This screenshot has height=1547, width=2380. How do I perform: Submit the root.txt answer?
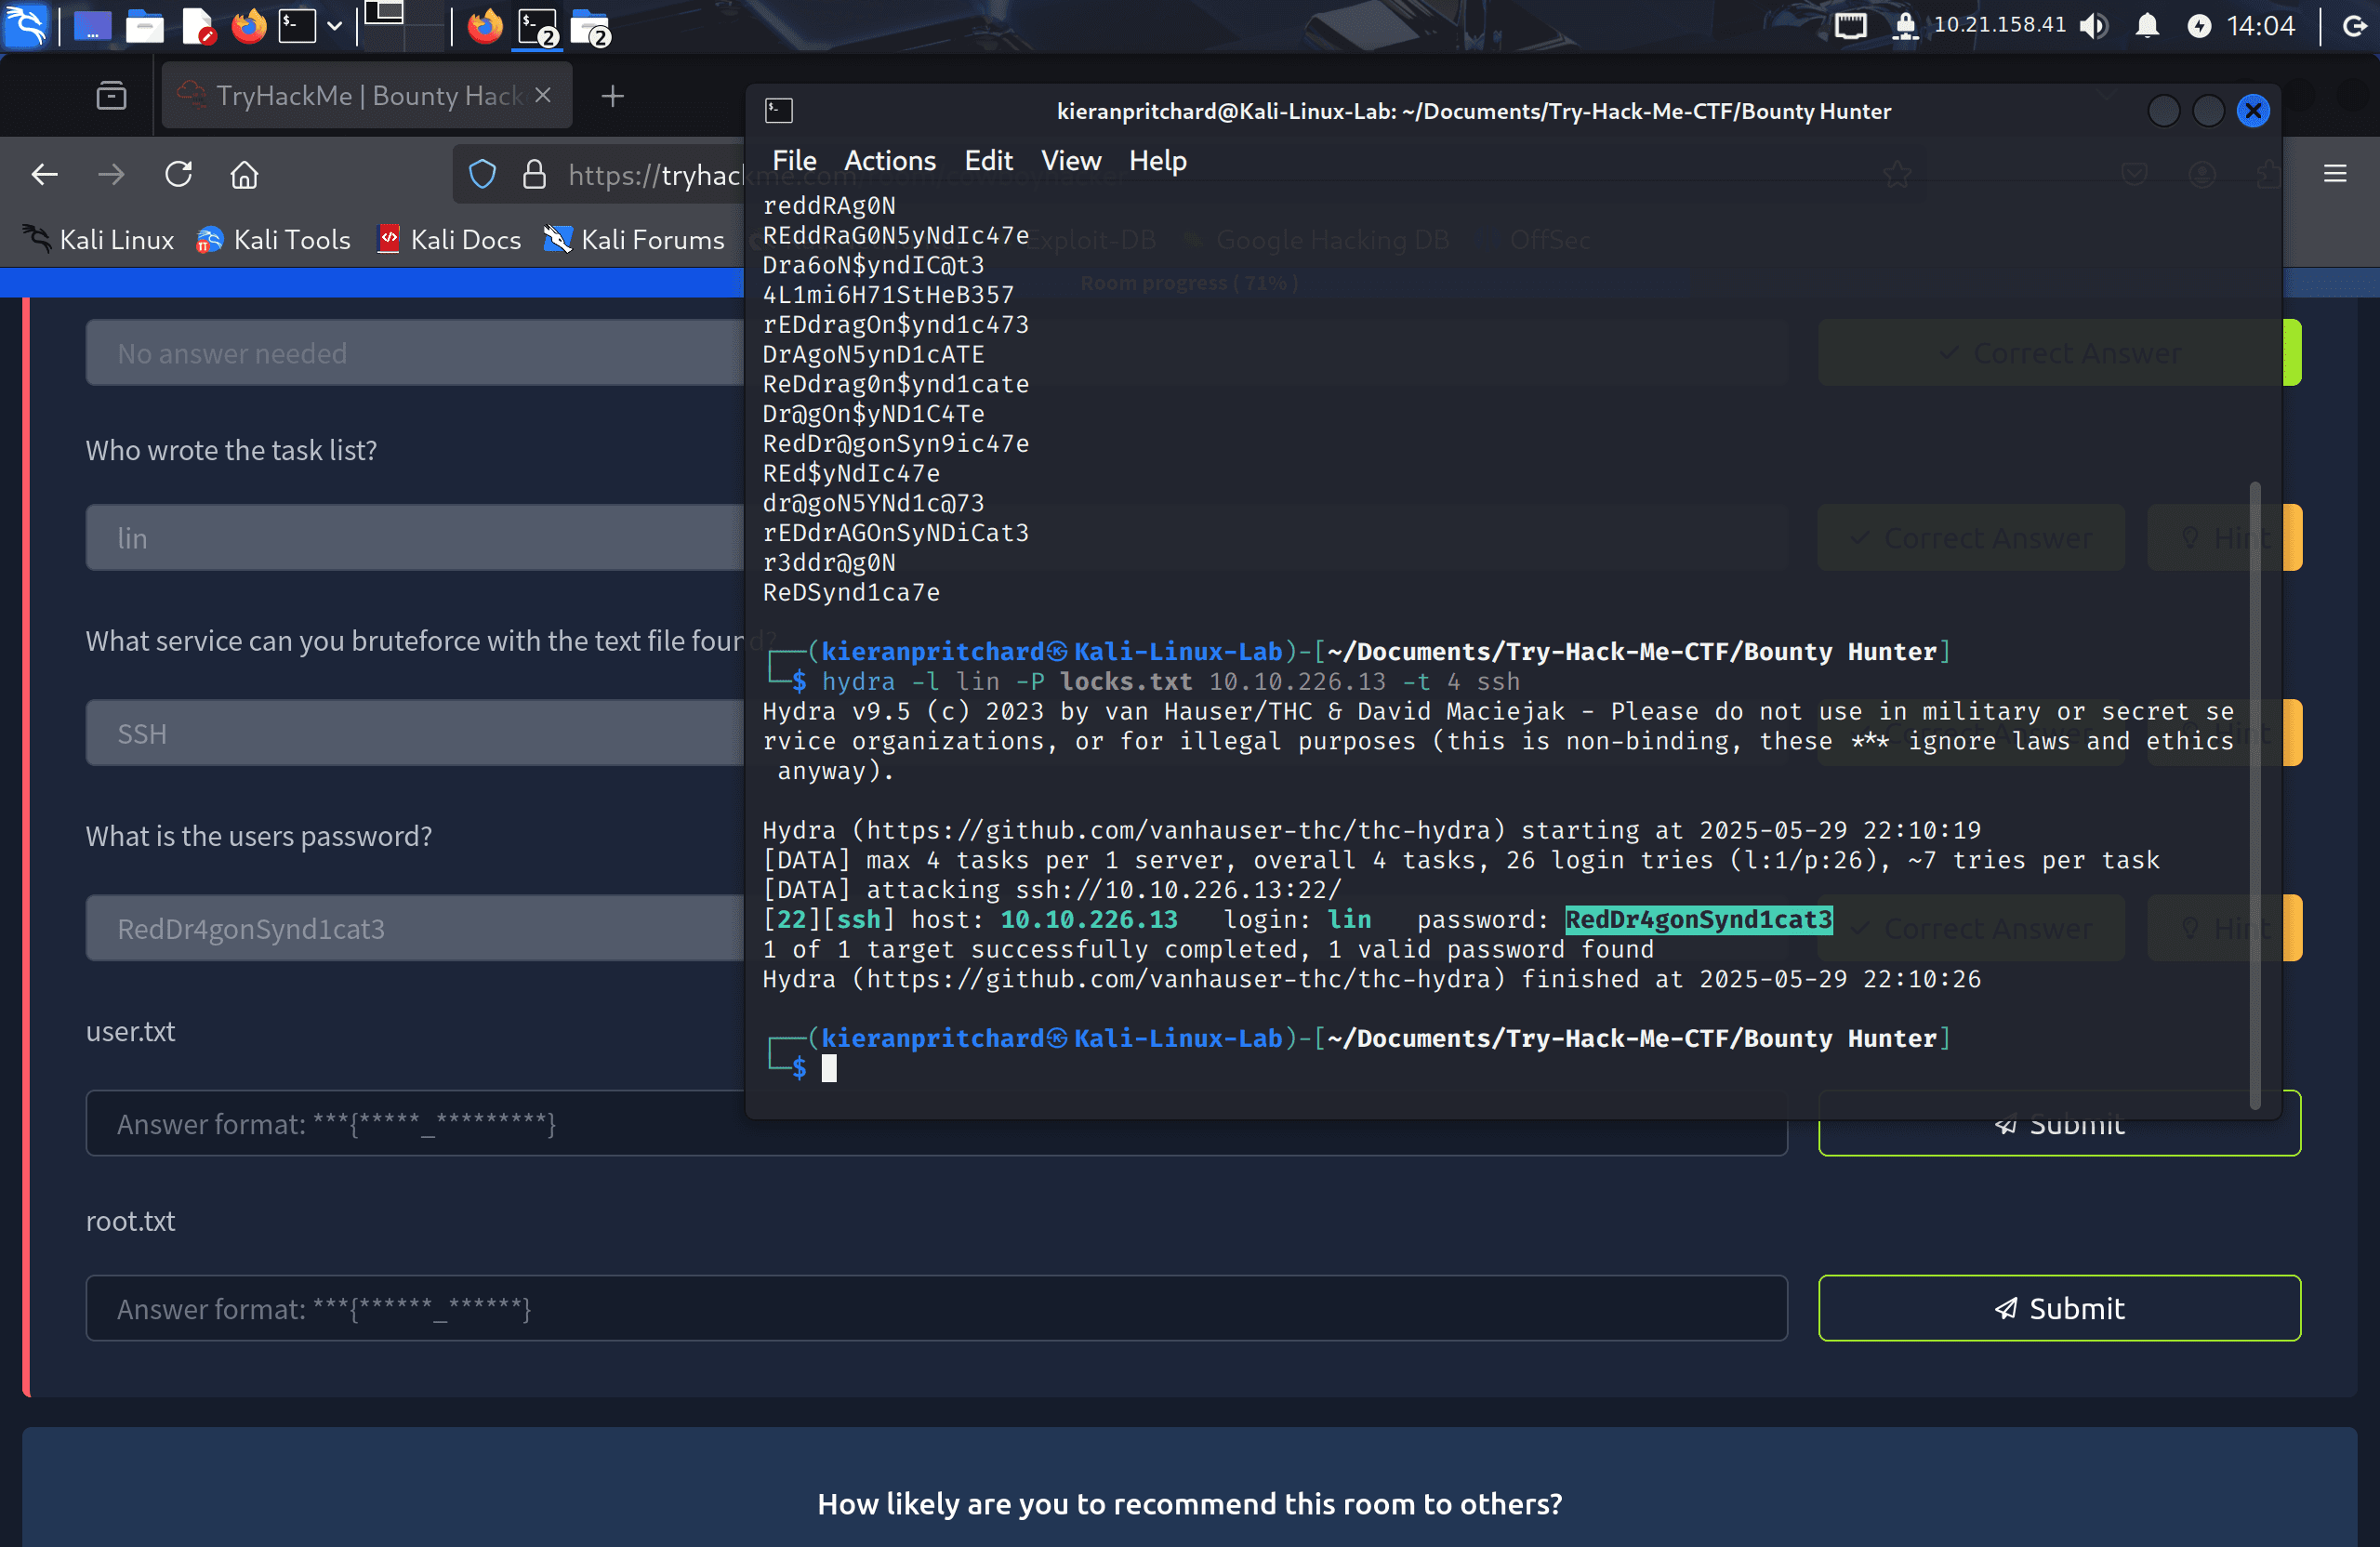coord(2059,1308)
